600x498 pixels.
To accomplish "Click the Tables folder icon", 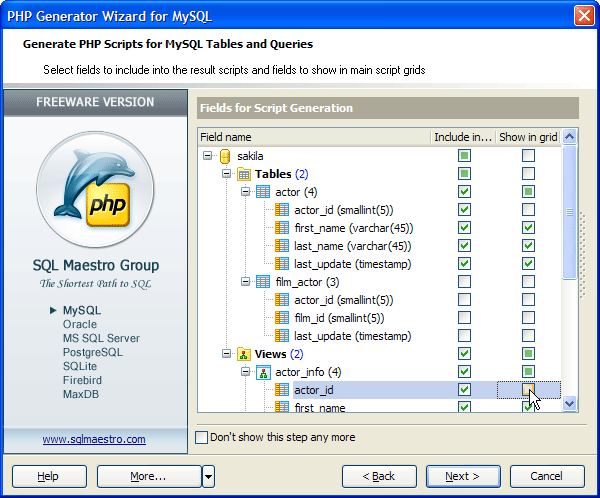I will tap(244, 174).
